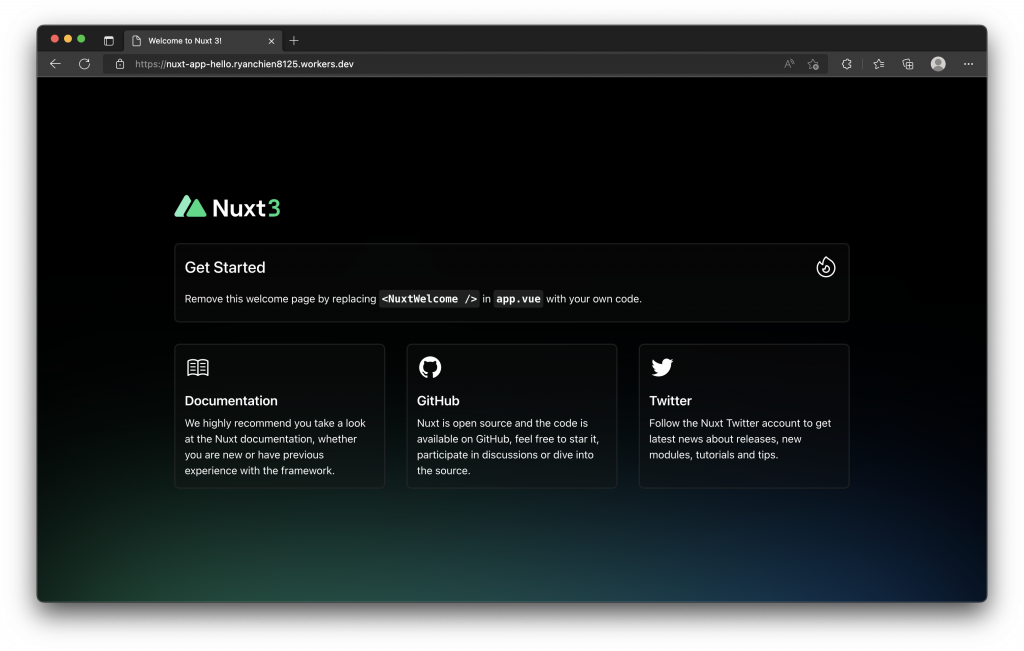Screen dimensions: 1024x651
Task: Open the user profile avatar
Action: click(938, 63)
